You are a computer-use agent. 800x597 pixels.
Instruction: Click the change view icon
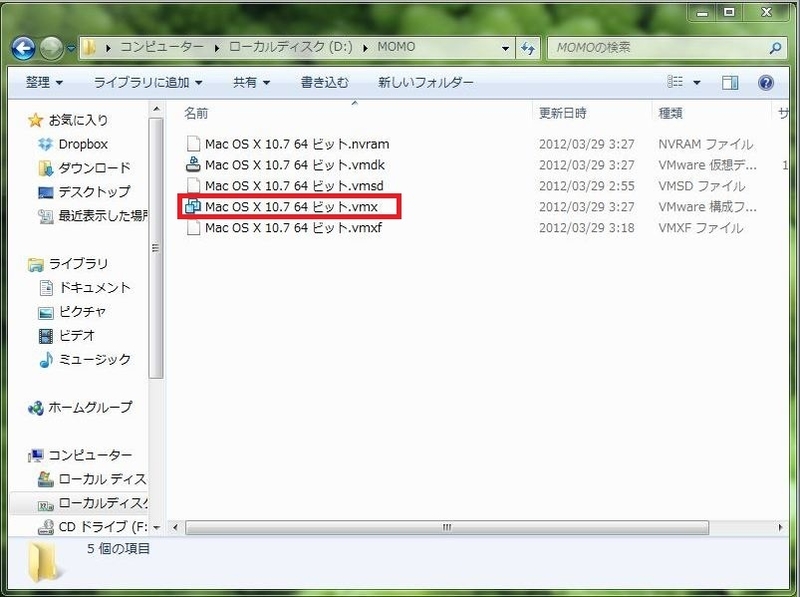click(676, 82)
